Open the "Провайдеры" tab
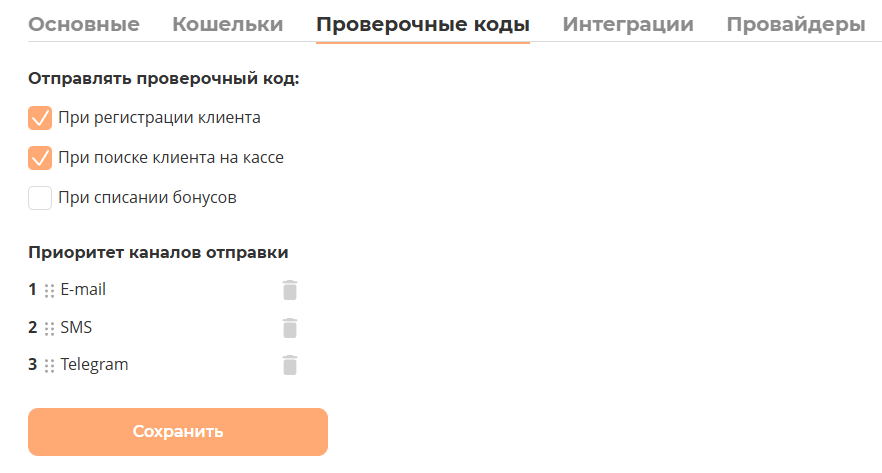This screenshot has height=473, width=882. tap(796, 24)
